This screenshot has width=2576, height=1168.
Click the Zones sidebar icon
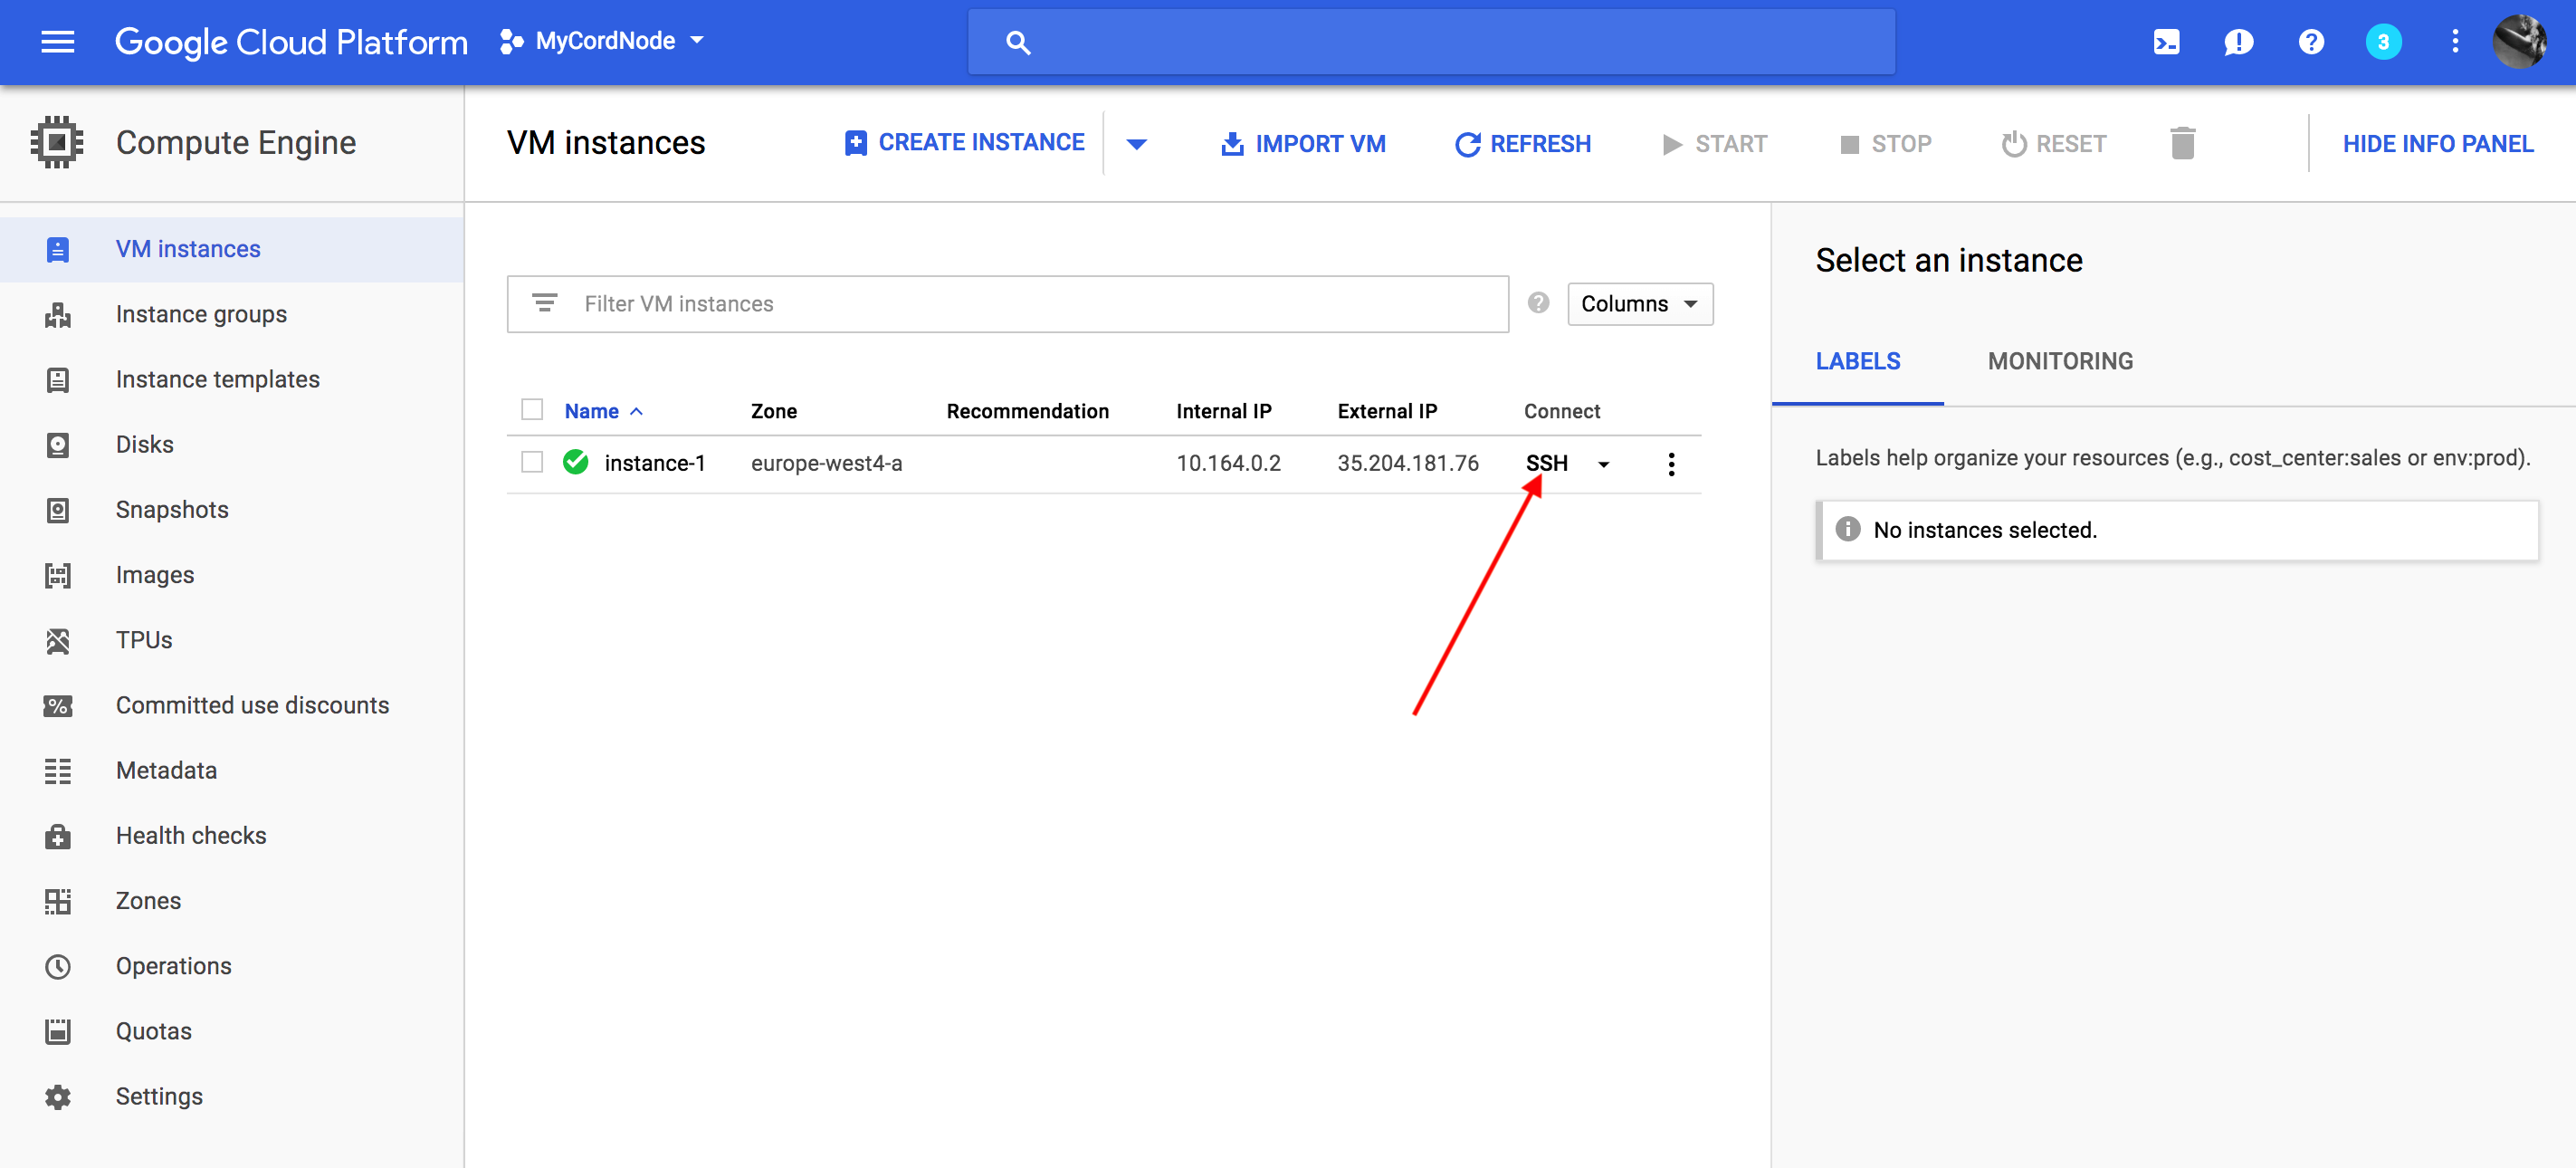[58, 901]
